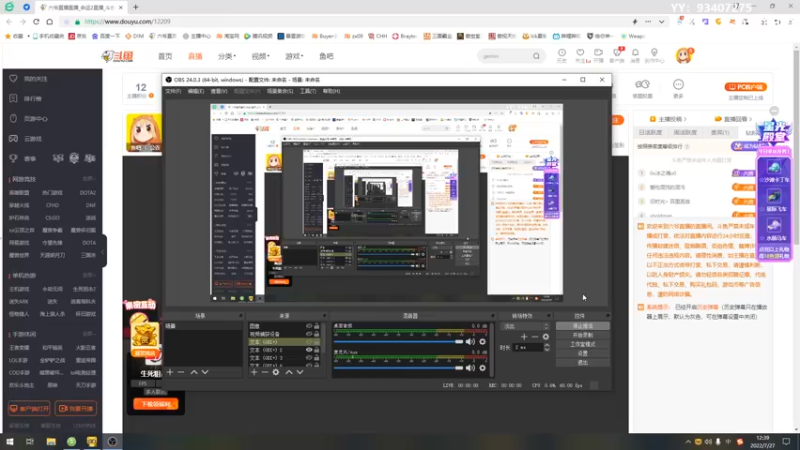Expand 直播回看 chevron link
This screenshot has width=800, height=450.
[734, 119]
